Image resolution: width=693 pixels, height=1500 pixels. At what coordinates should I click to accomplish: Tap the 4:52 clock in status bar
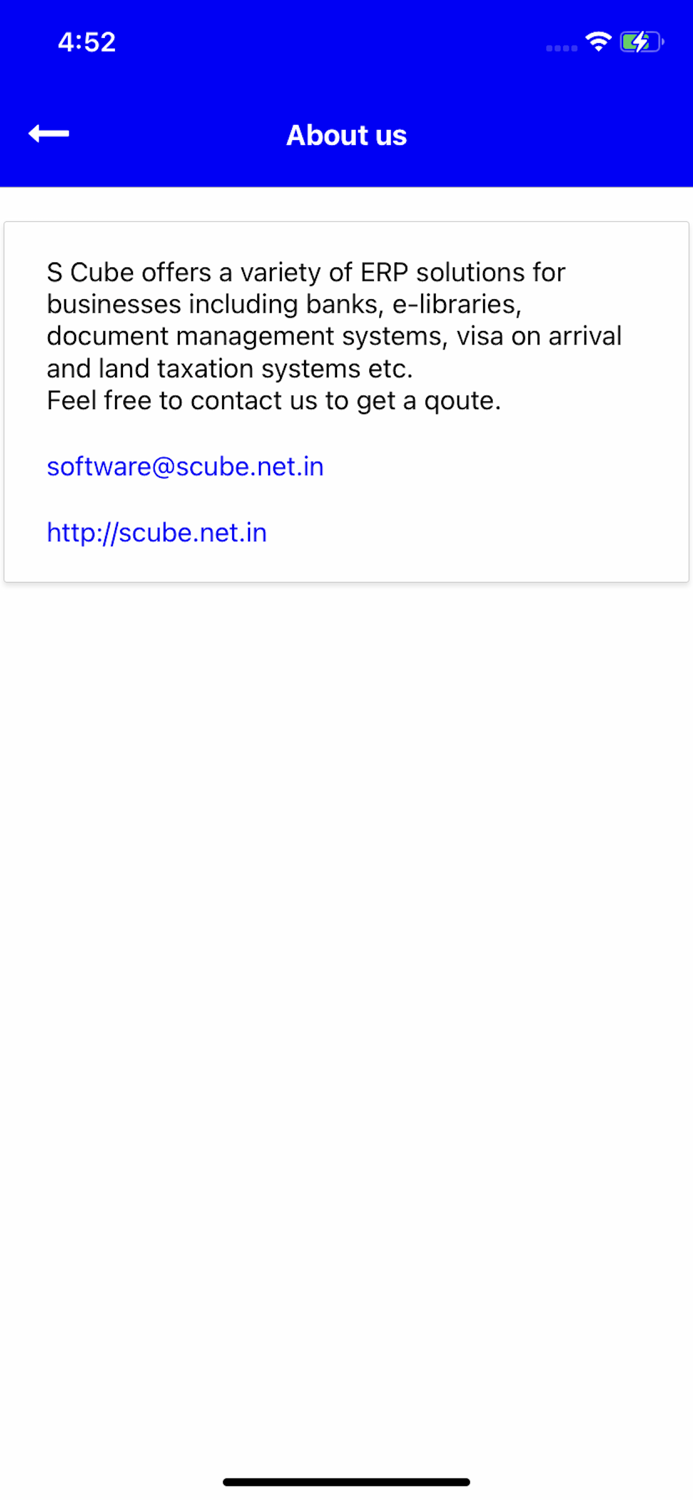87,42
